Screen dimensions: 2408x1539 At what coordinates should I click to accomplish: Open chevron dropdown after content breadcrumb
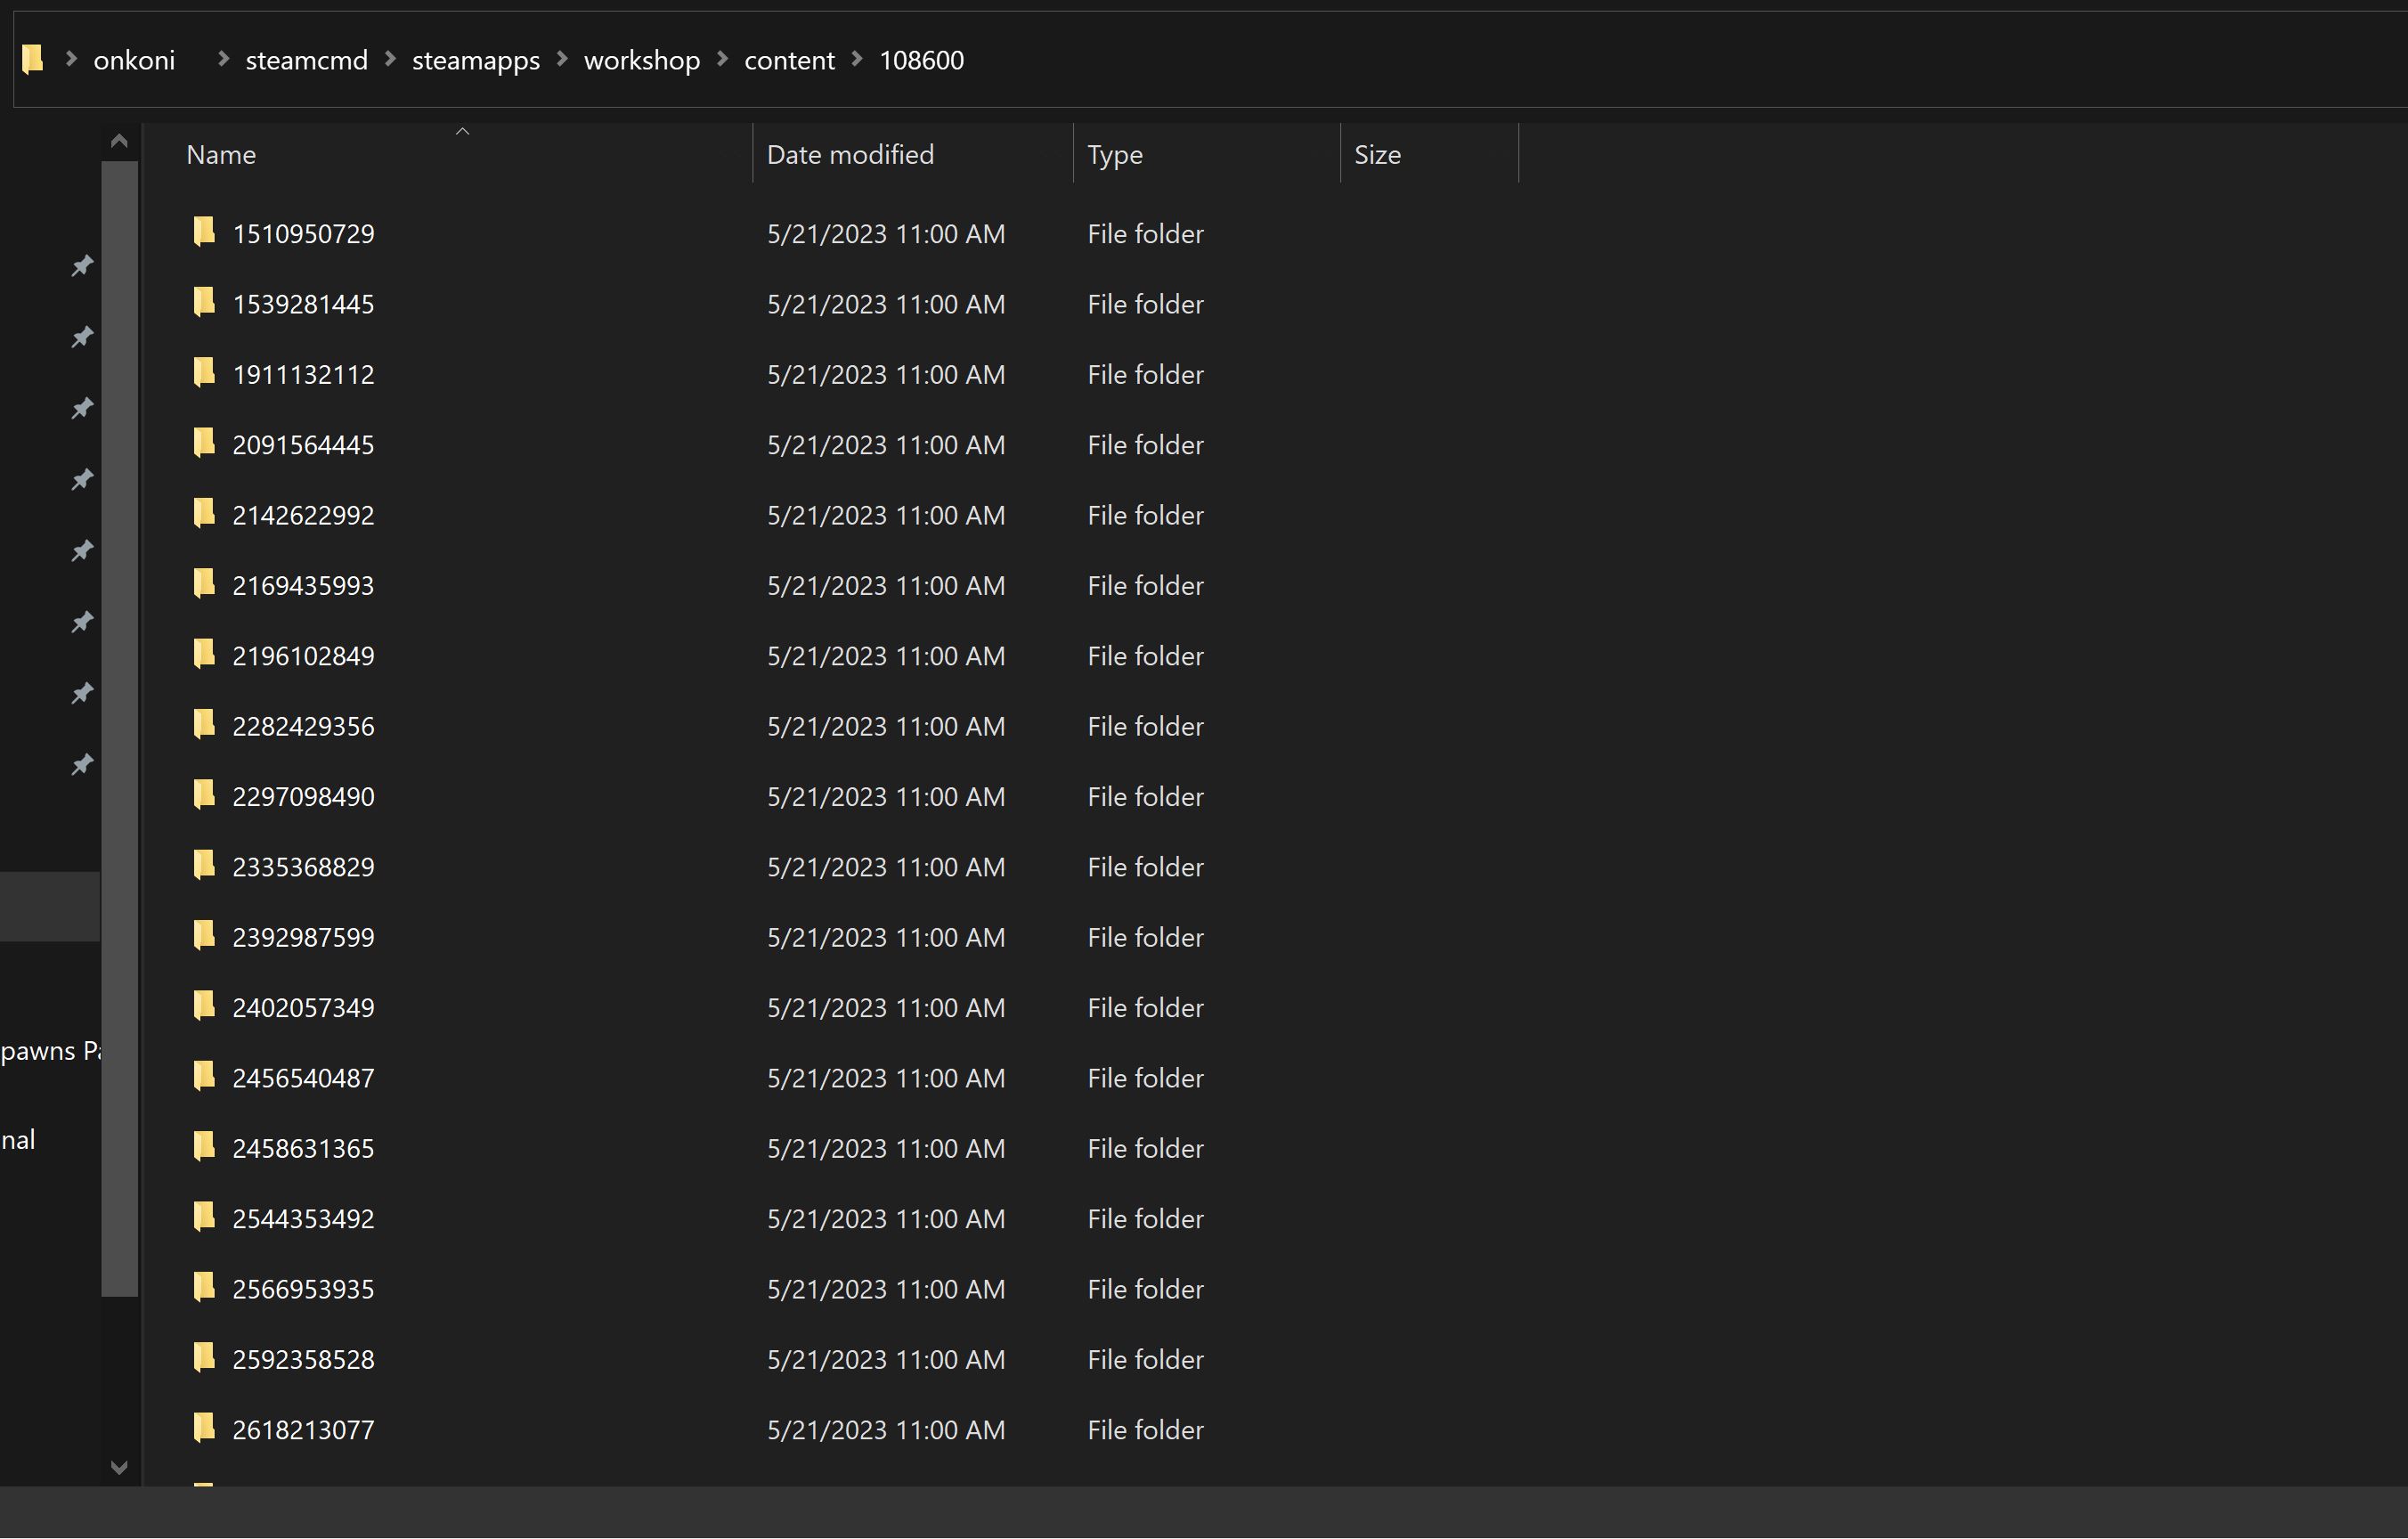click(x=857, y=59)
